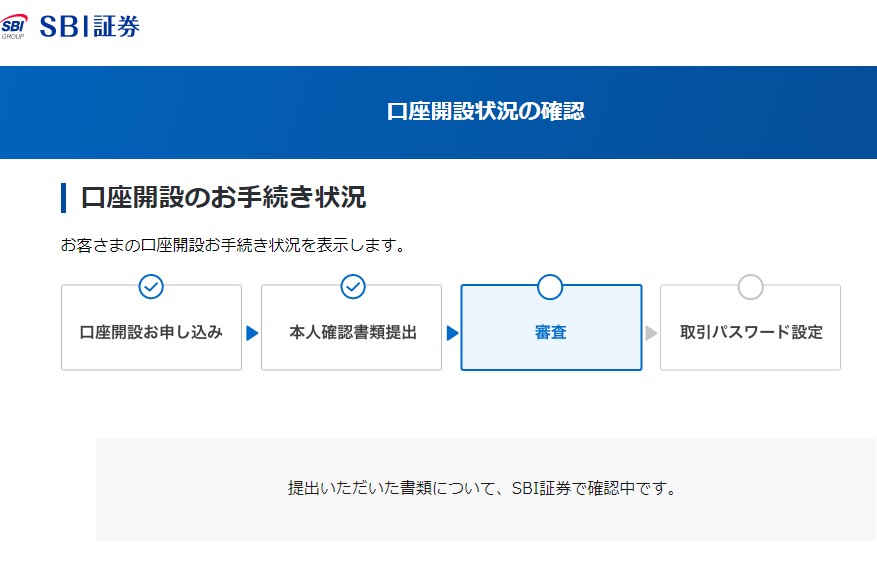
Task: Click the 審査 label text
Action: coord(551,332)
